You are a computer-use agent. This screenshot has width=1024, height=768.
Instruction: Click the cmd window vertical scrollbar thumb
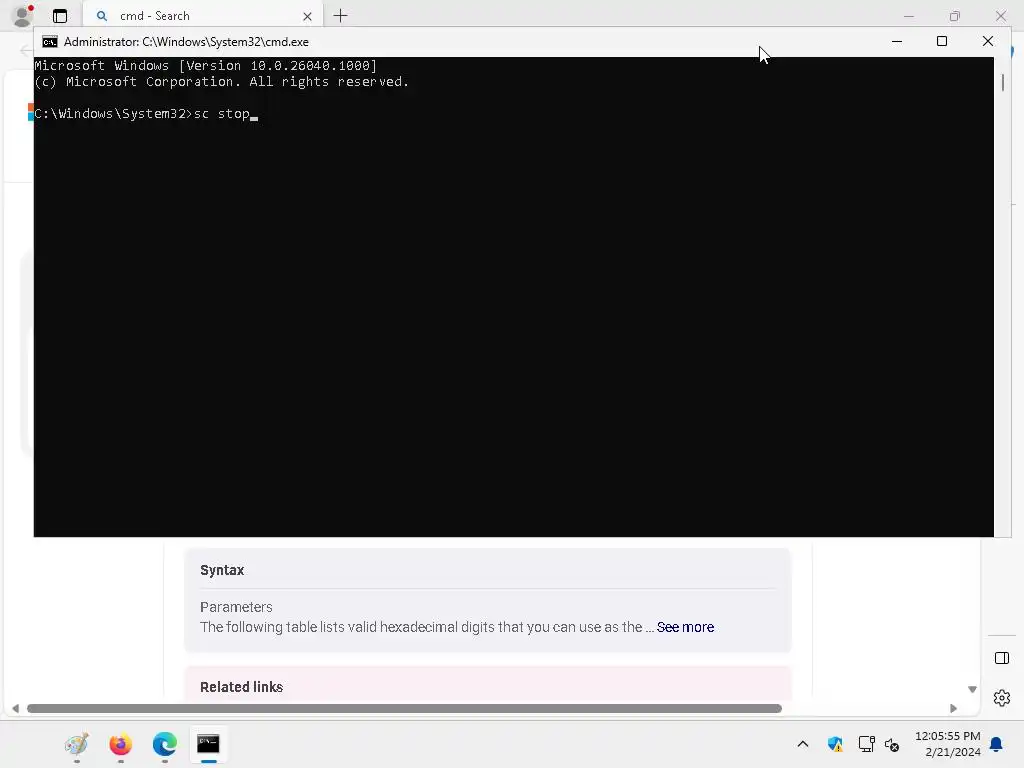point(1002,83)
